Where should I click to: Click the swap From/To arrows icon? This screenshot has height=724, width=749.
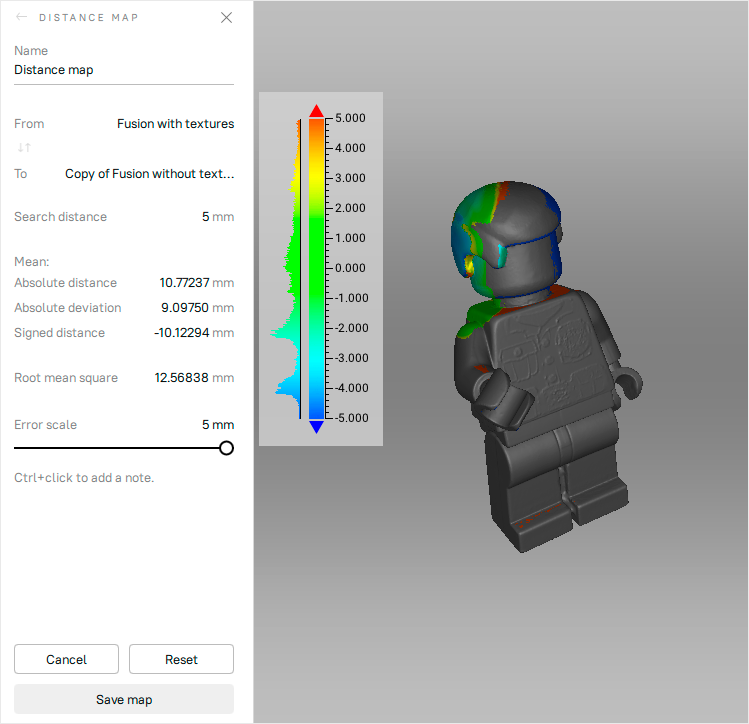[x=24, y=148]
